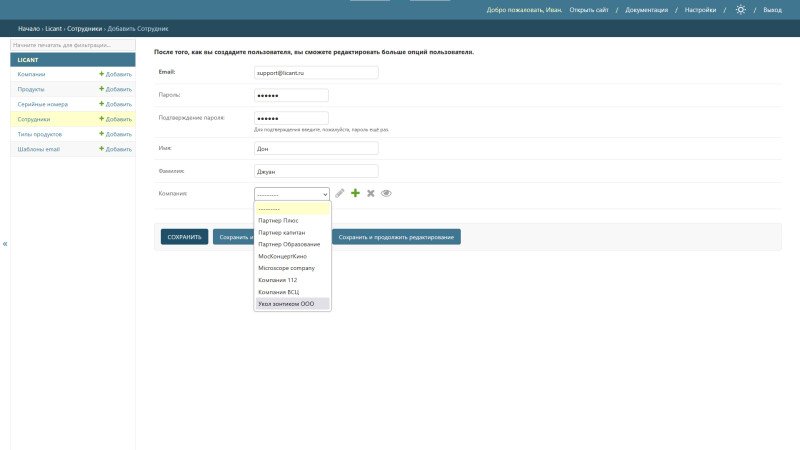Open Сотрудники in the sidebar
The width and height of the screenshot is (800, 450).
[34, 119]
